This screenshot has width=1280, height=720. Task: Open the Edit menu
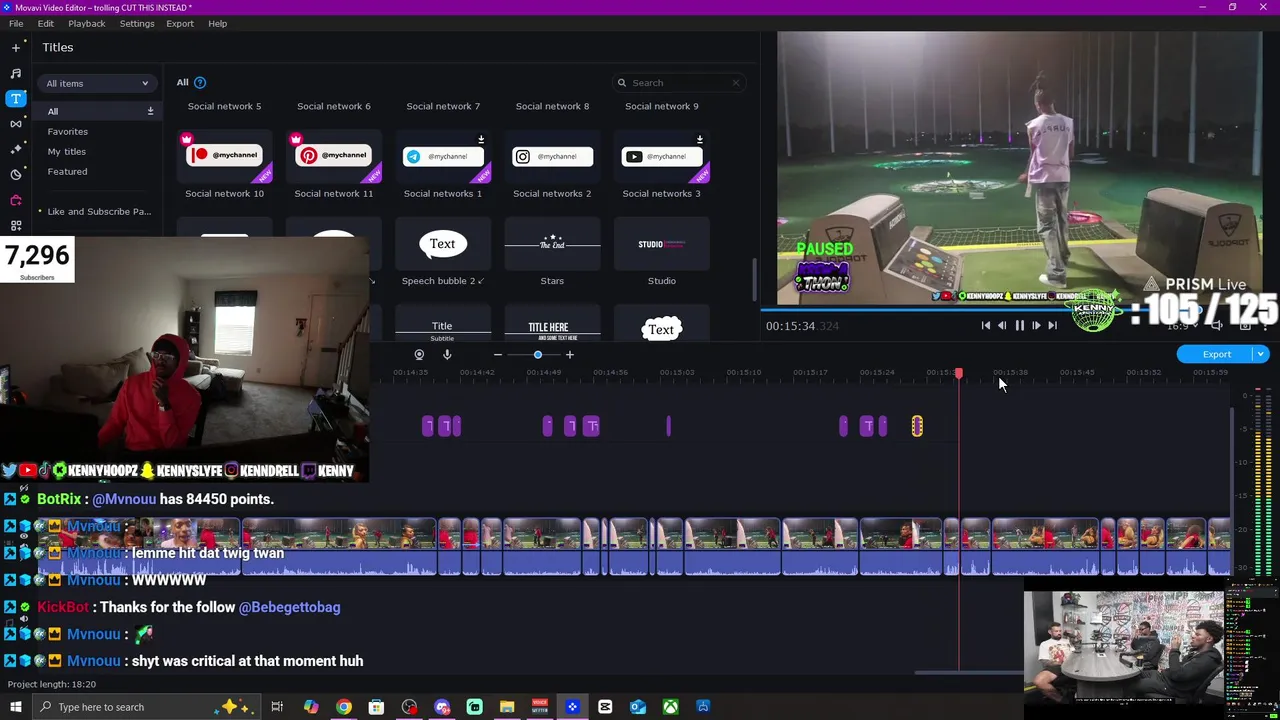[46, 23]
